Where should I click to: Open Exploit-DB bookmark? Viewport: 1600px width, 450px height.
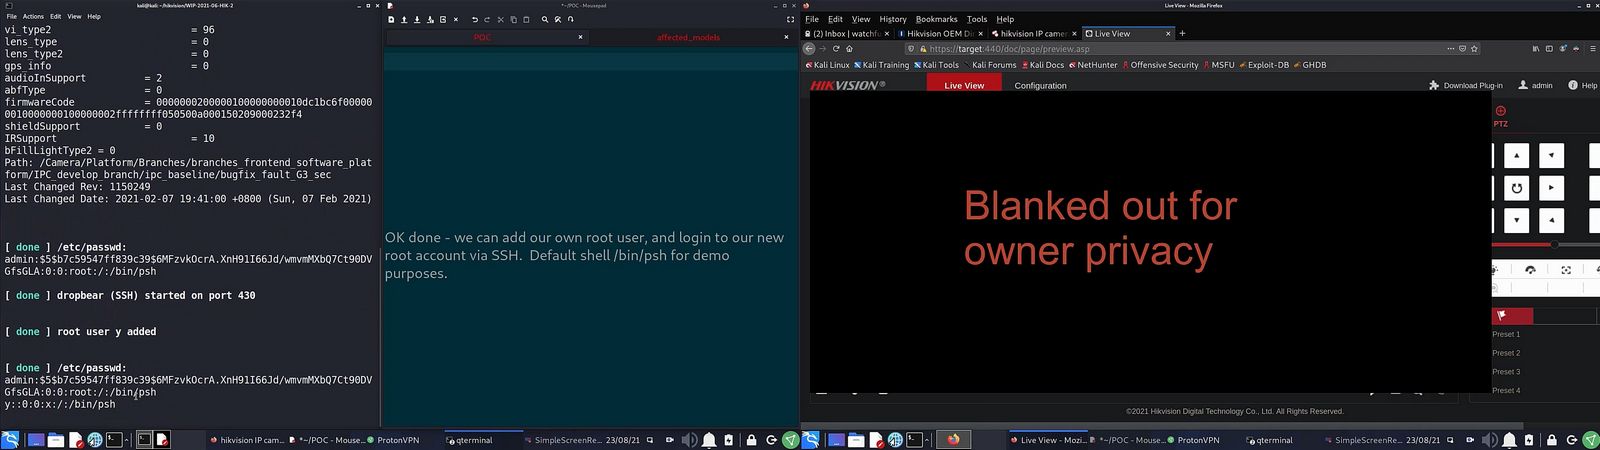click(1264, 65)
